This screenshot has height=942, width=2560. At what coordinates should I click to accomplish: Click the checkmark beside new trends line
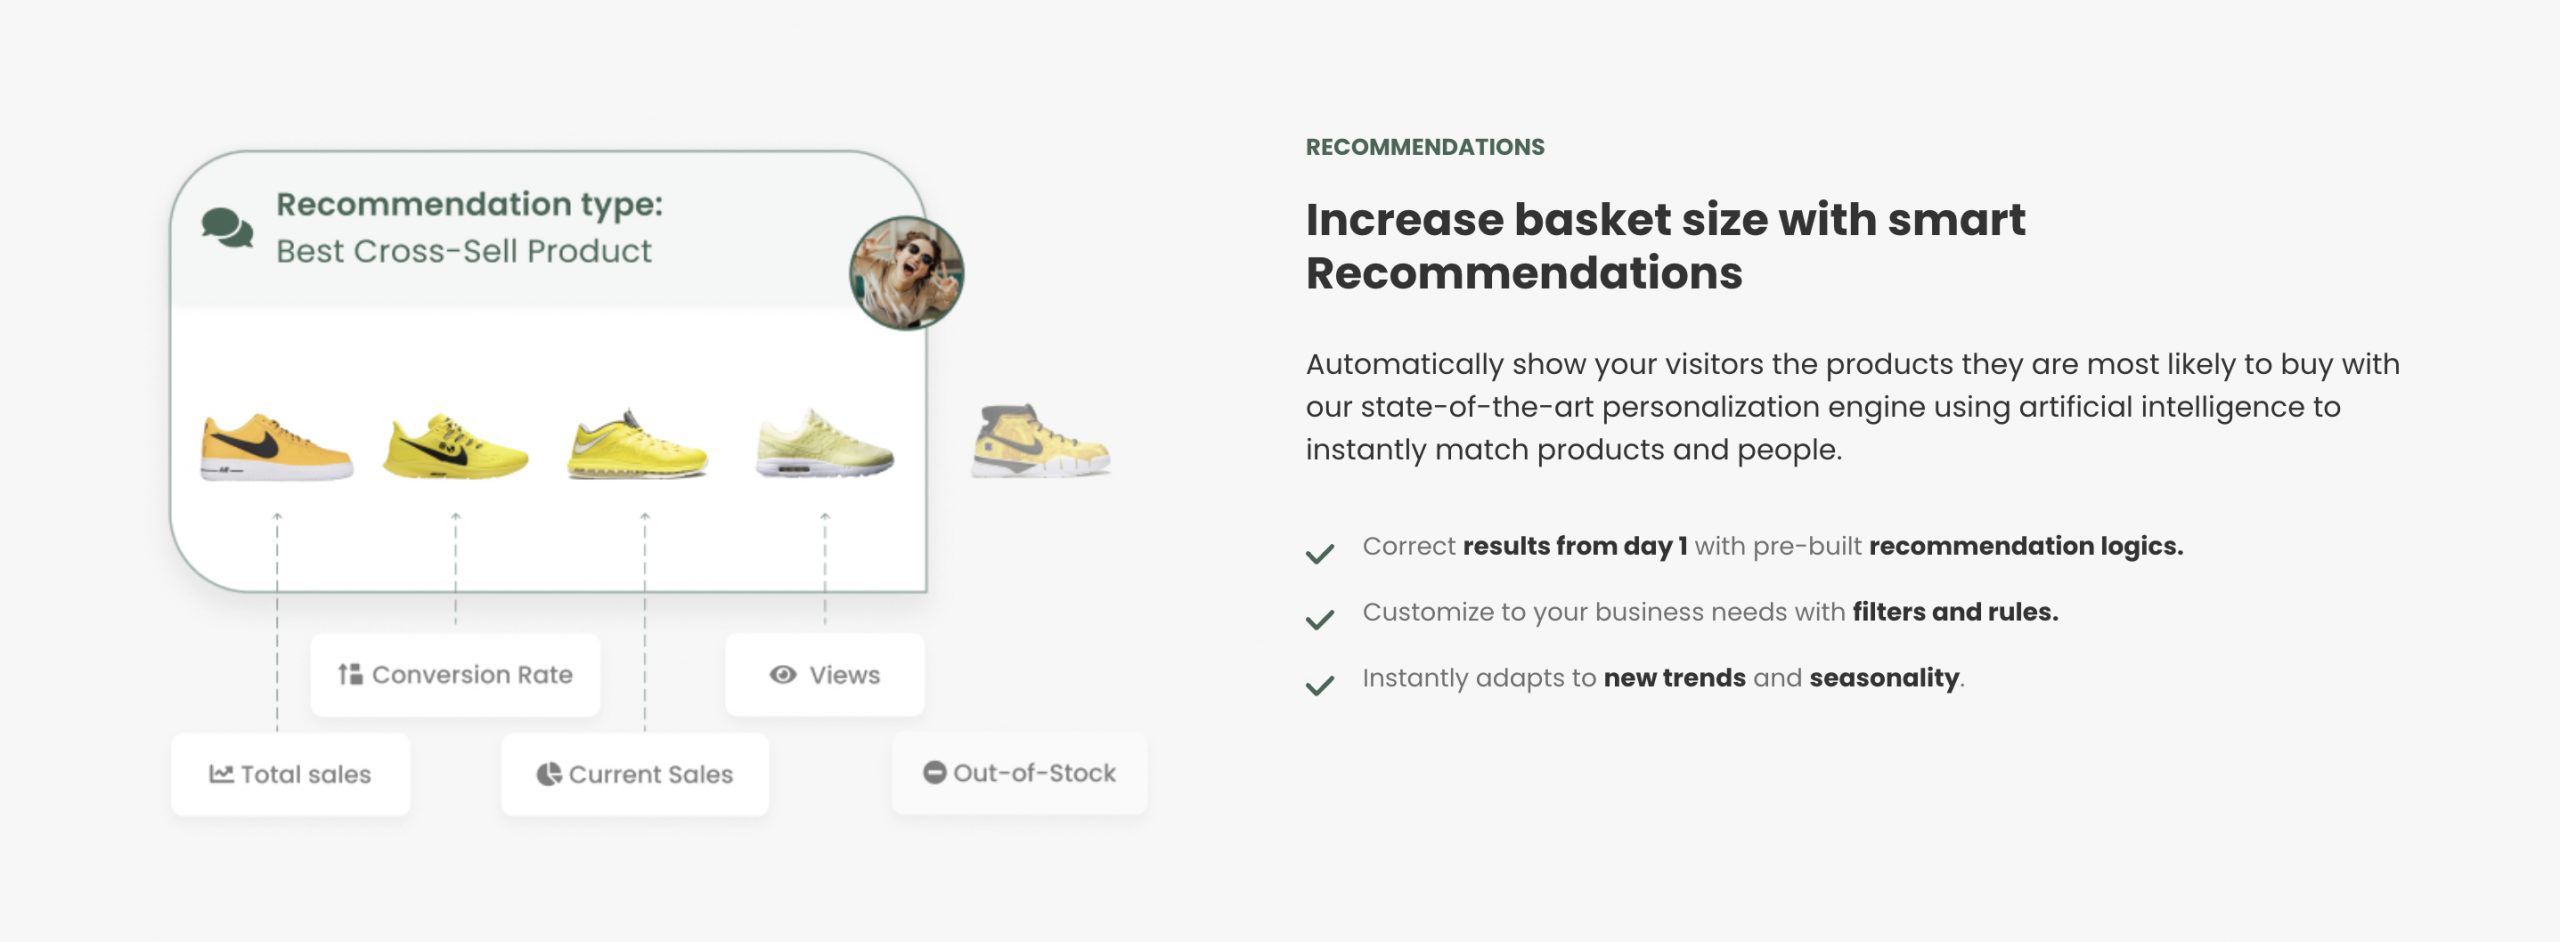tap(1320, 685)
